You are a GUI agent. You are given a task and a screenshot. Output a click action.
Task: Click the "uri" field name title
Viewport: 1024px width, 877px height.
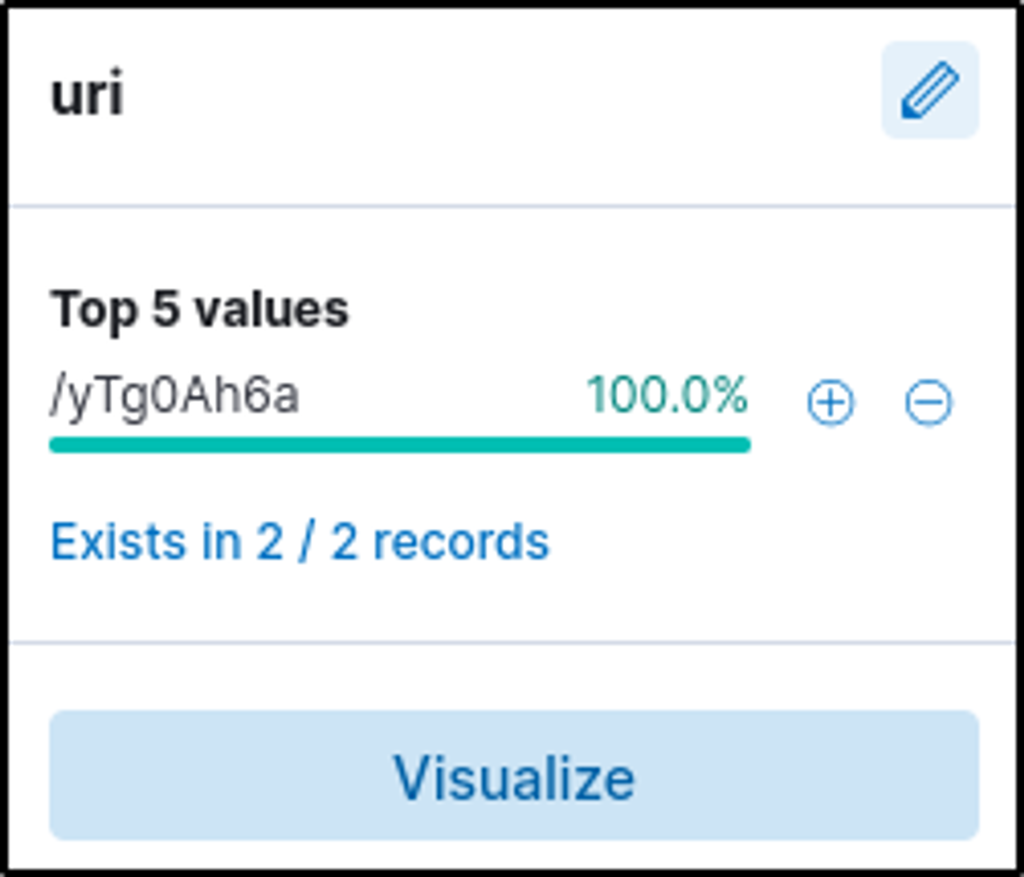click(x=87, y=95)
